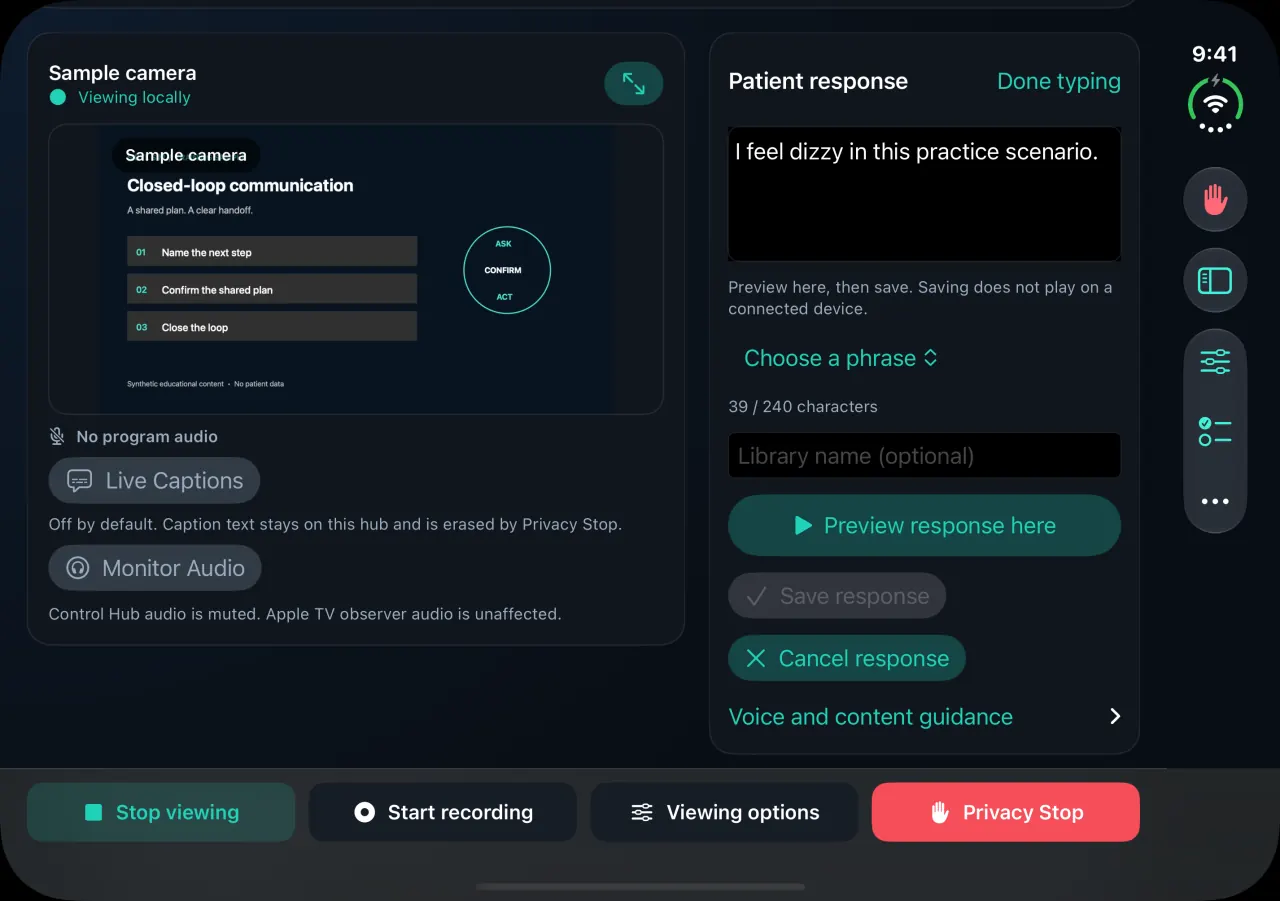This screenshot has height=901, width=1280.
Task: Toggle Monitor Audio on
Action: [x=155, y=568]
